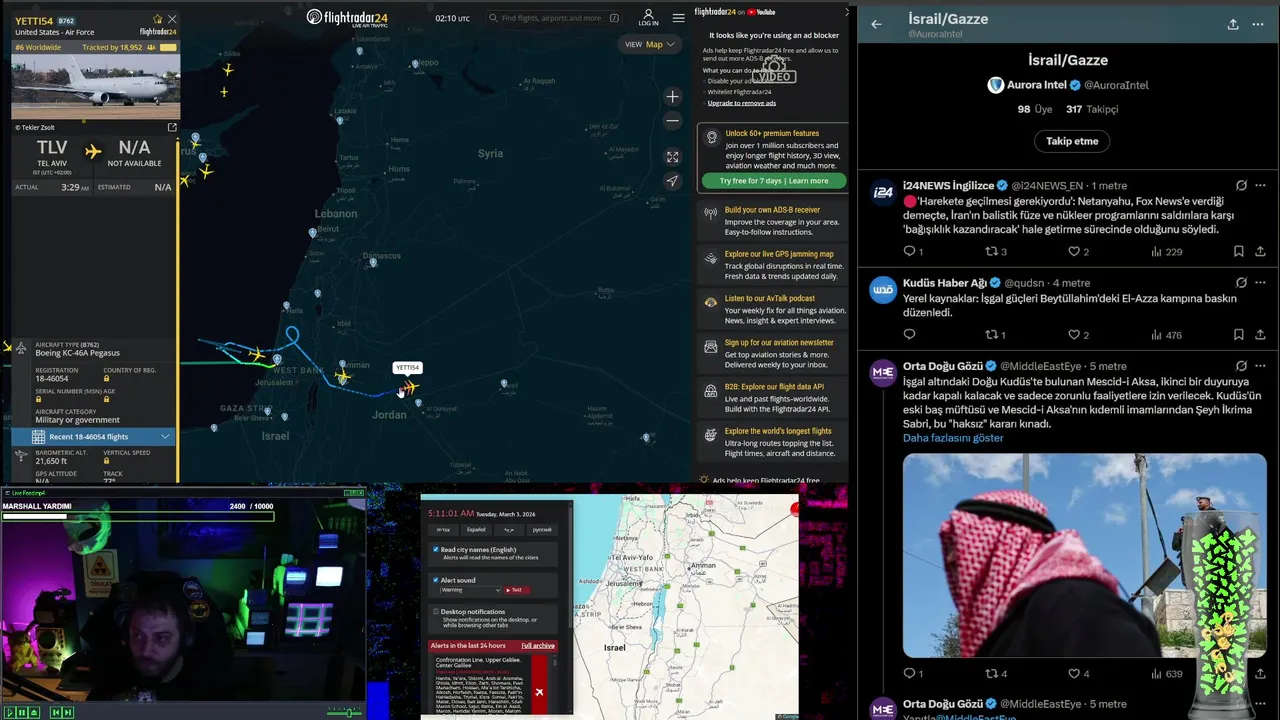Bookmark the i24NEWS İngilizce post
The image size is (1280, 720).
1238,252
